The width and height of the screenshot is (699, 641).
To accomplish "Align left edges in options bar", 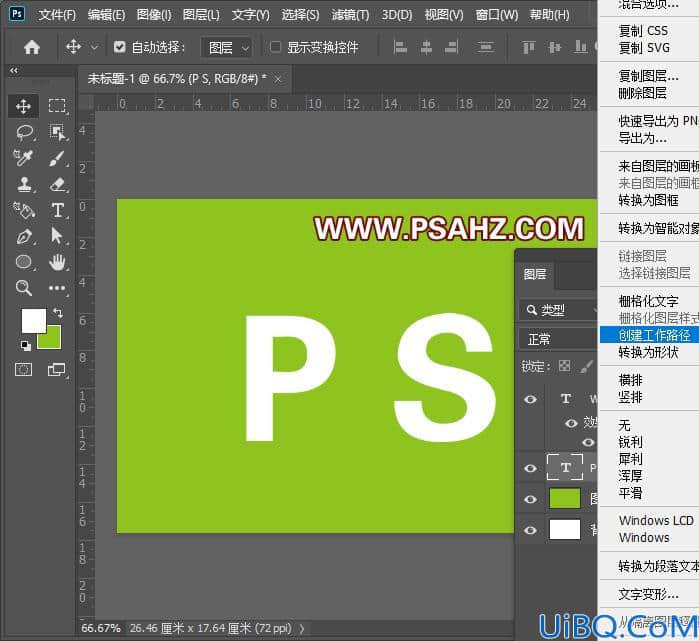I will [400, 47].
